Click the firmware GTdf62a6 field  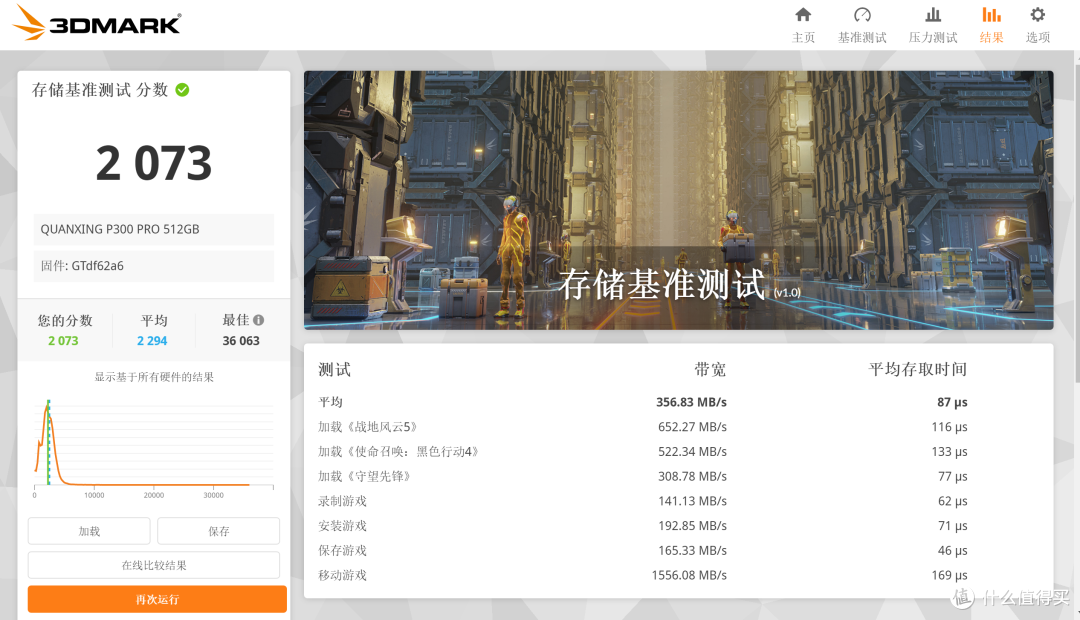(x=154, y=266)
